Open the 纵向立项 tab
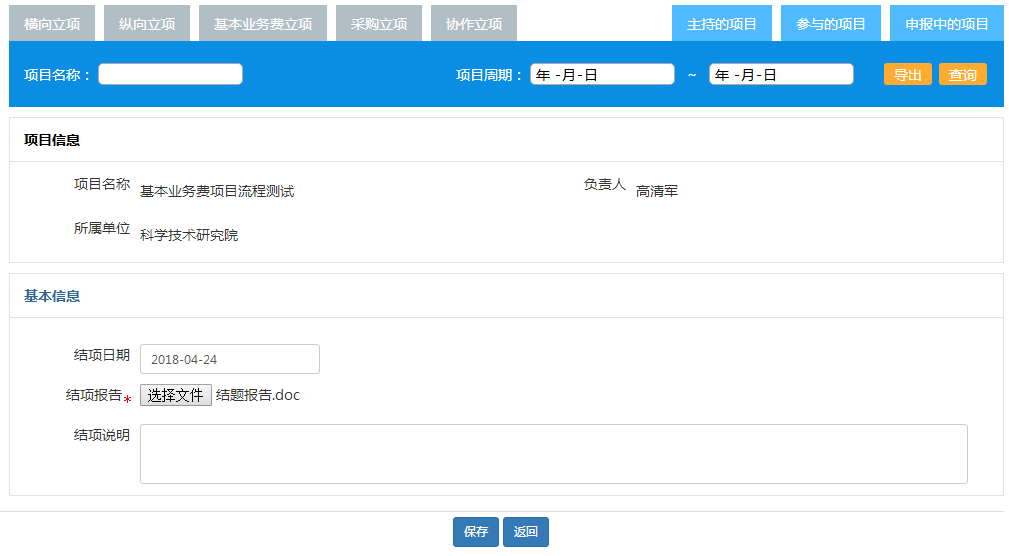The width and height of the screenshot is (1009, 556). click(x=147, y=24)
